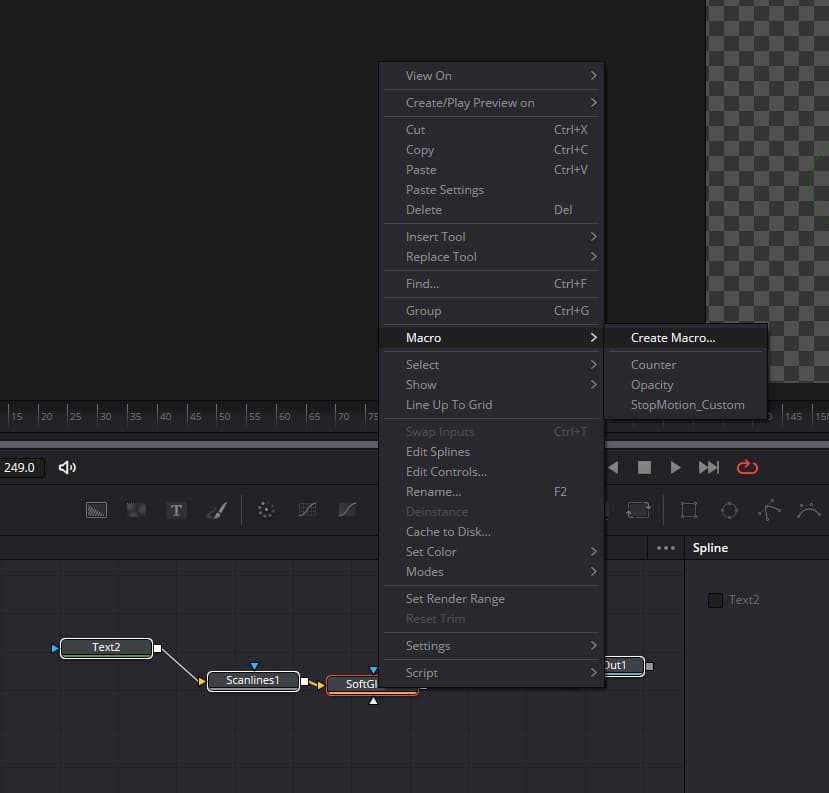The height and width of the screenshot is (793, 829).
Task: Expand the Select submenu
Action: click(x=492, y=364)
